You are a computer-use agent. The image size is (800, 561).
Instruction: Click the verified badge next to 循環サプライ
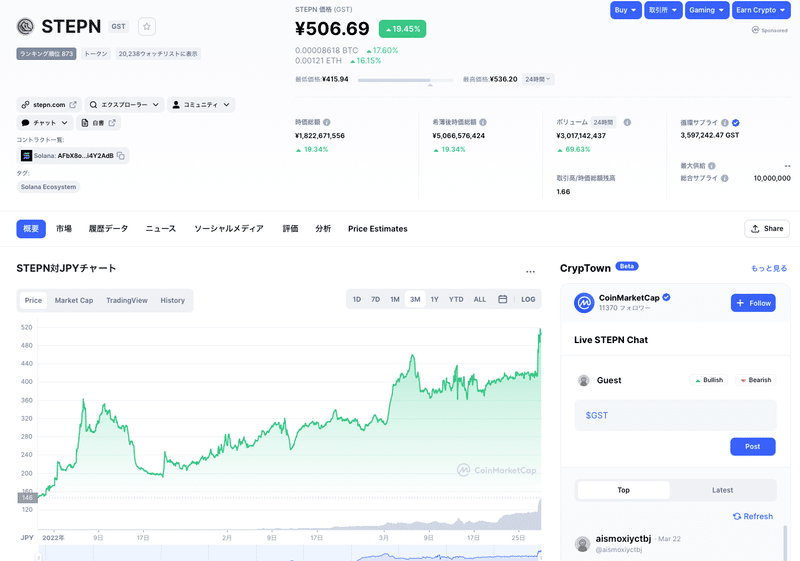[736, 122]
